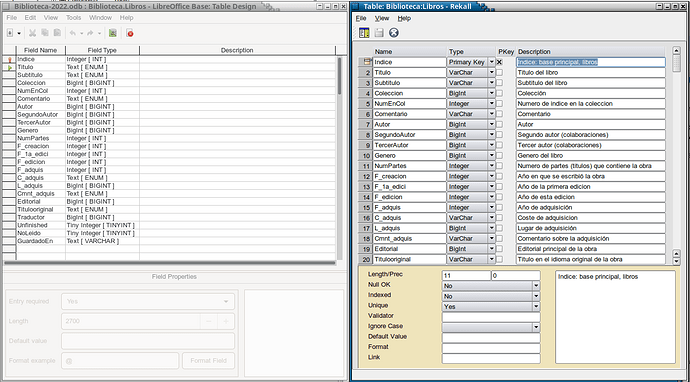Image resolution: width=690 pixels, height=382 pixels.
Task: Open LibreOffice File menu
Action: (11, 18)
